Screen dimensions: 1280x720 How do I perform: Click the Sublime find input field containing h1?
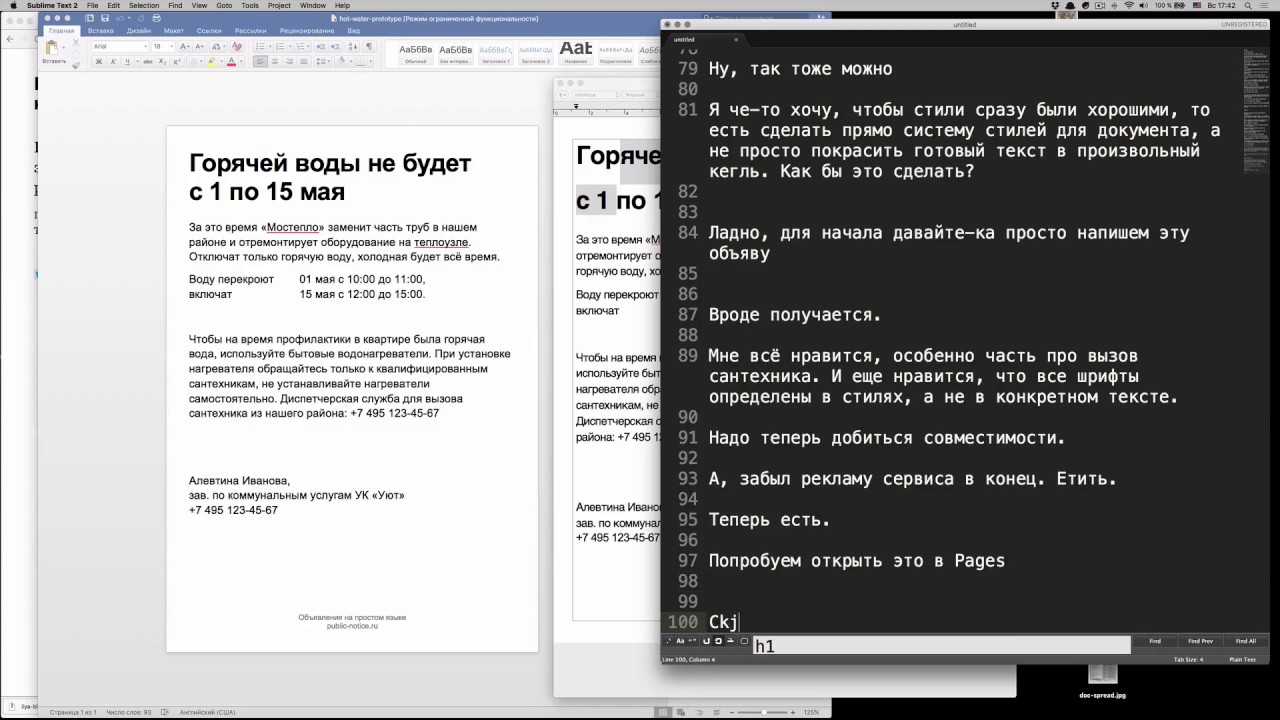(x=941, y=646)
